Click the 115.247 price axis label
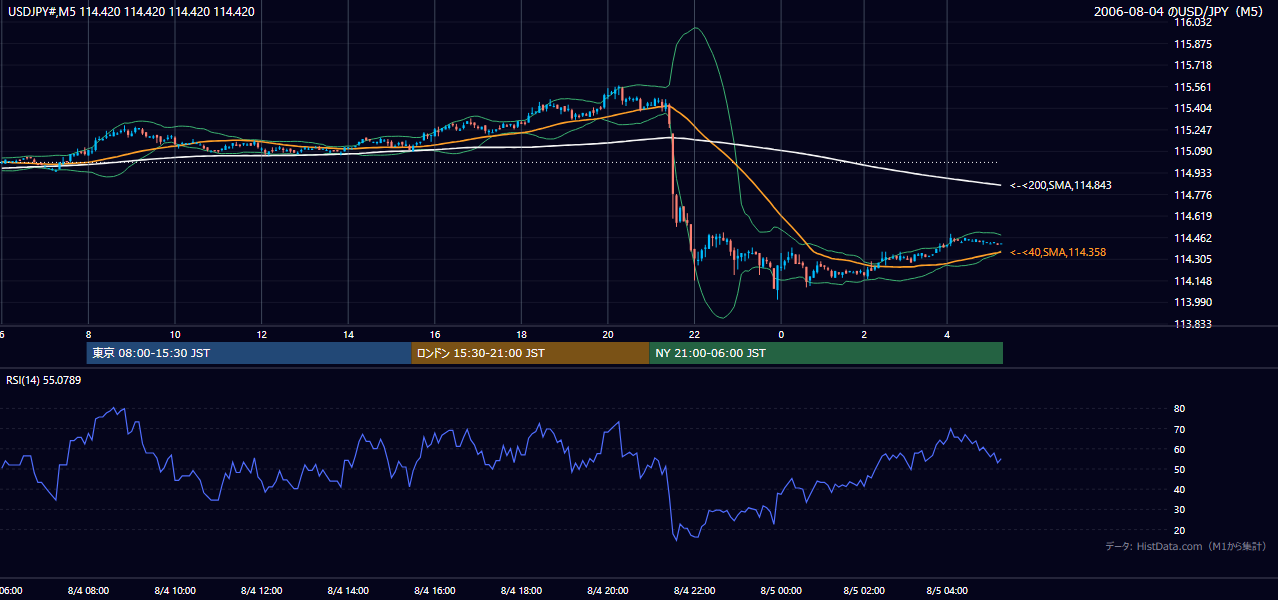This screenshot has width=1278, height=600. (x=1195, y=130)
